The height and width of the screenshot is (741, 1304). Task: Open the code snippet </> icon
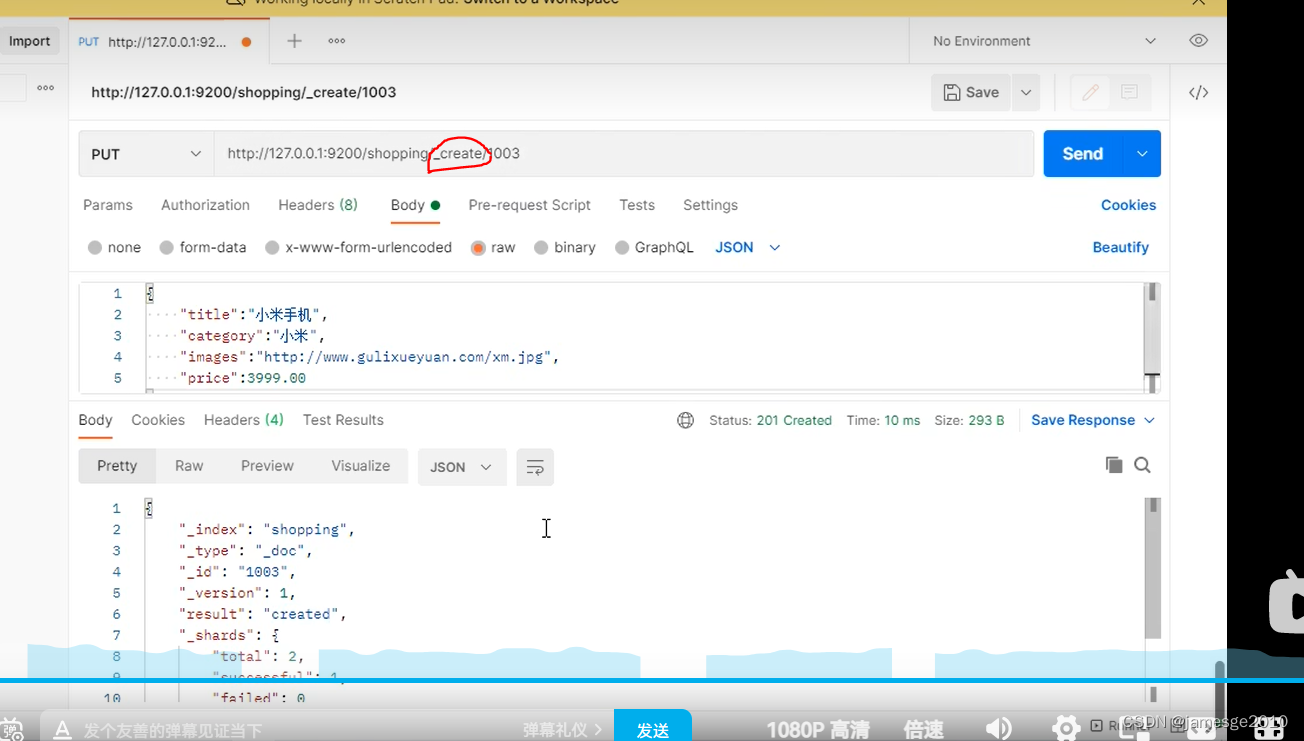(x=1199, y=92)
